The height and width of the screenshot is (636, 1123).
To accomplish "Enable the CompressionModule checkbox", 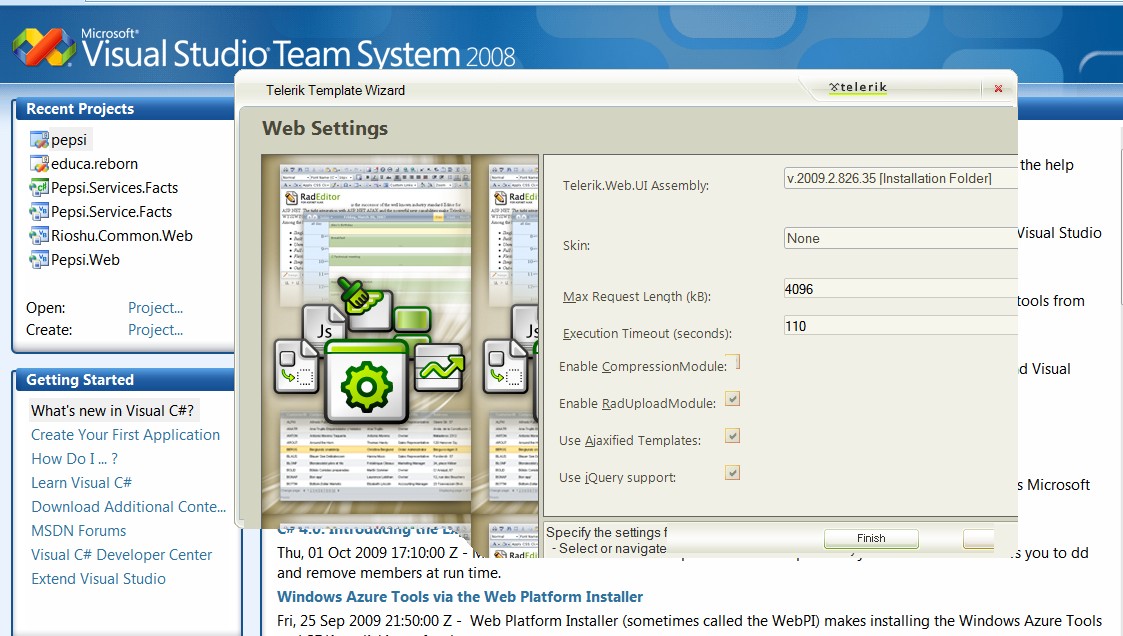I will [x=732, y=362].
